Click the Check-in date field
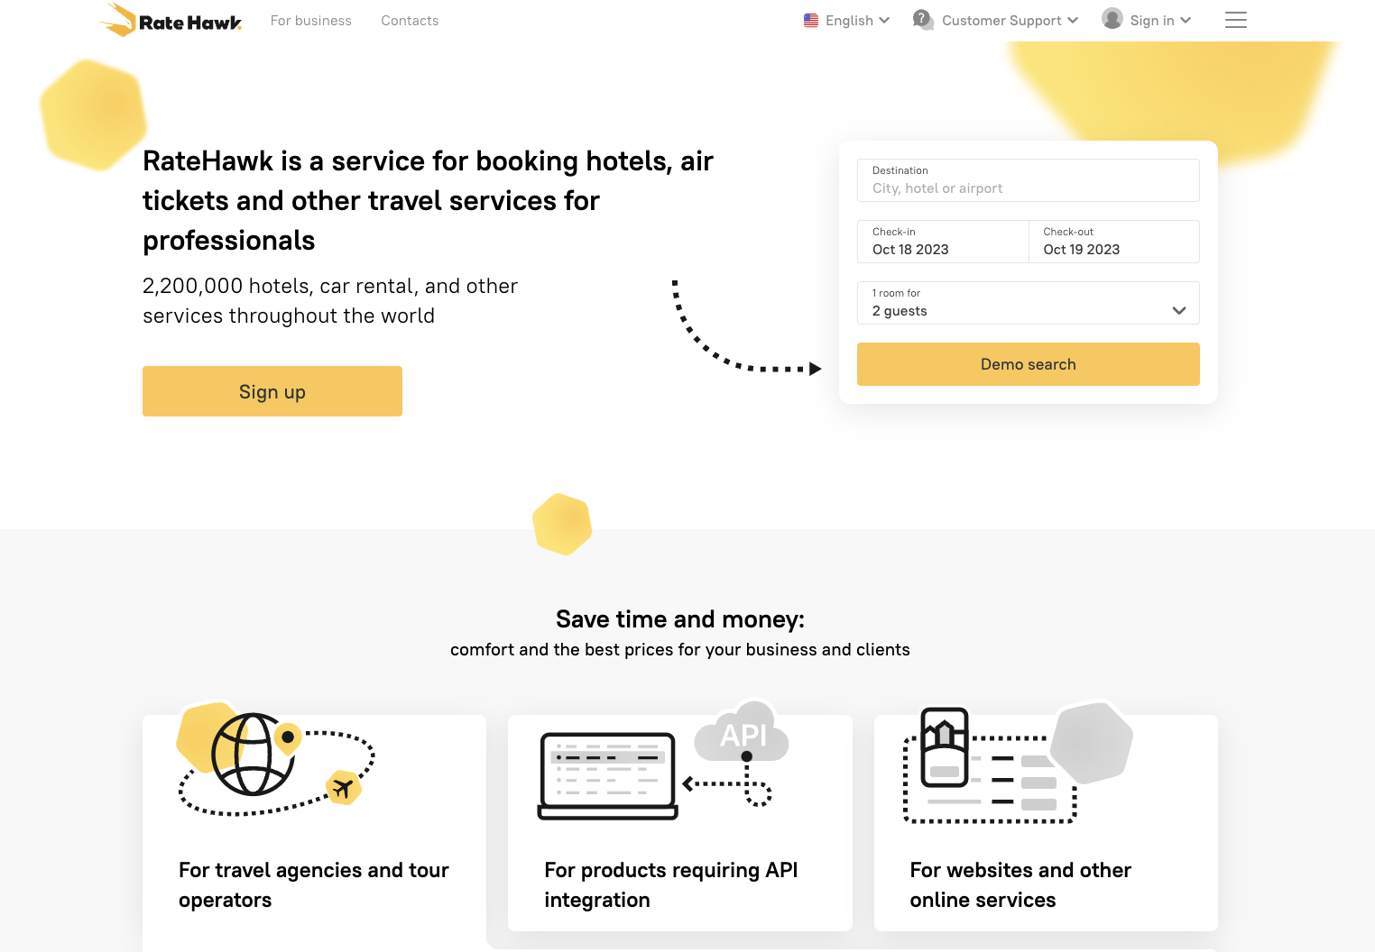Viewport: 1375px width, 952px height. coord(942,241)
